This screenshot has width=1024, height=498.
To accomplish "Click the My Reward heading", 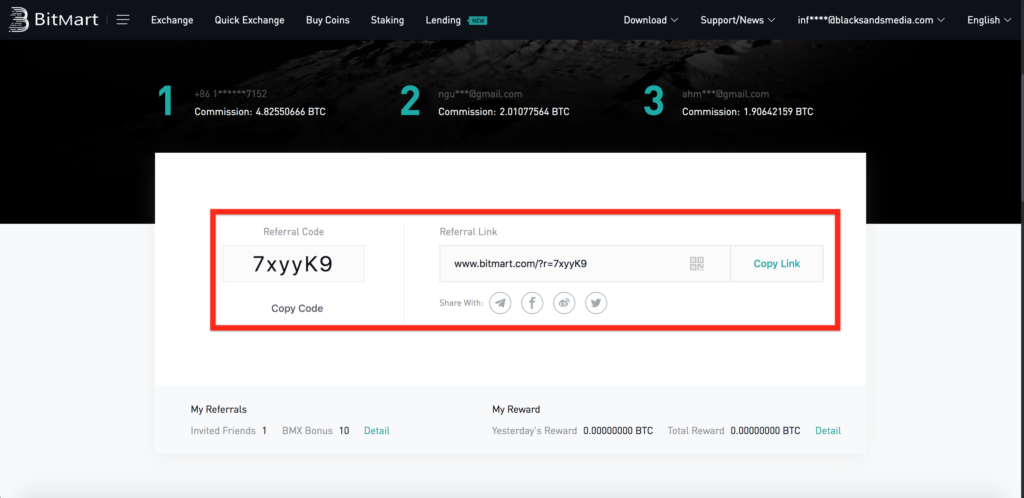I will (516, 409).
